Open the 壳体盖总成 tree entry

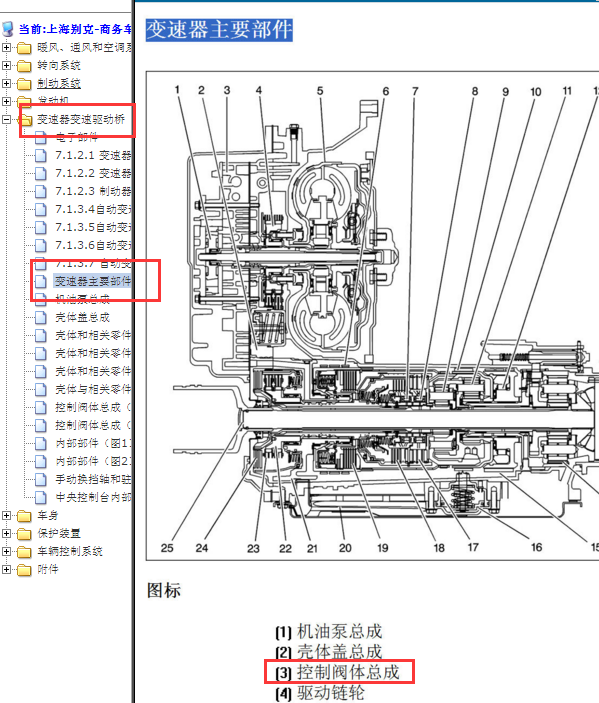pyautogui.click(x=82, y=317)
